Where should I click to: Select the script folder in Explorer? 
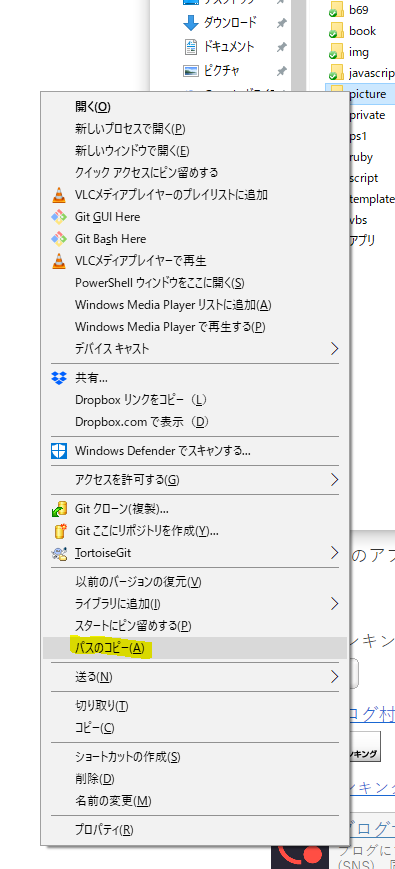(364, 178)
